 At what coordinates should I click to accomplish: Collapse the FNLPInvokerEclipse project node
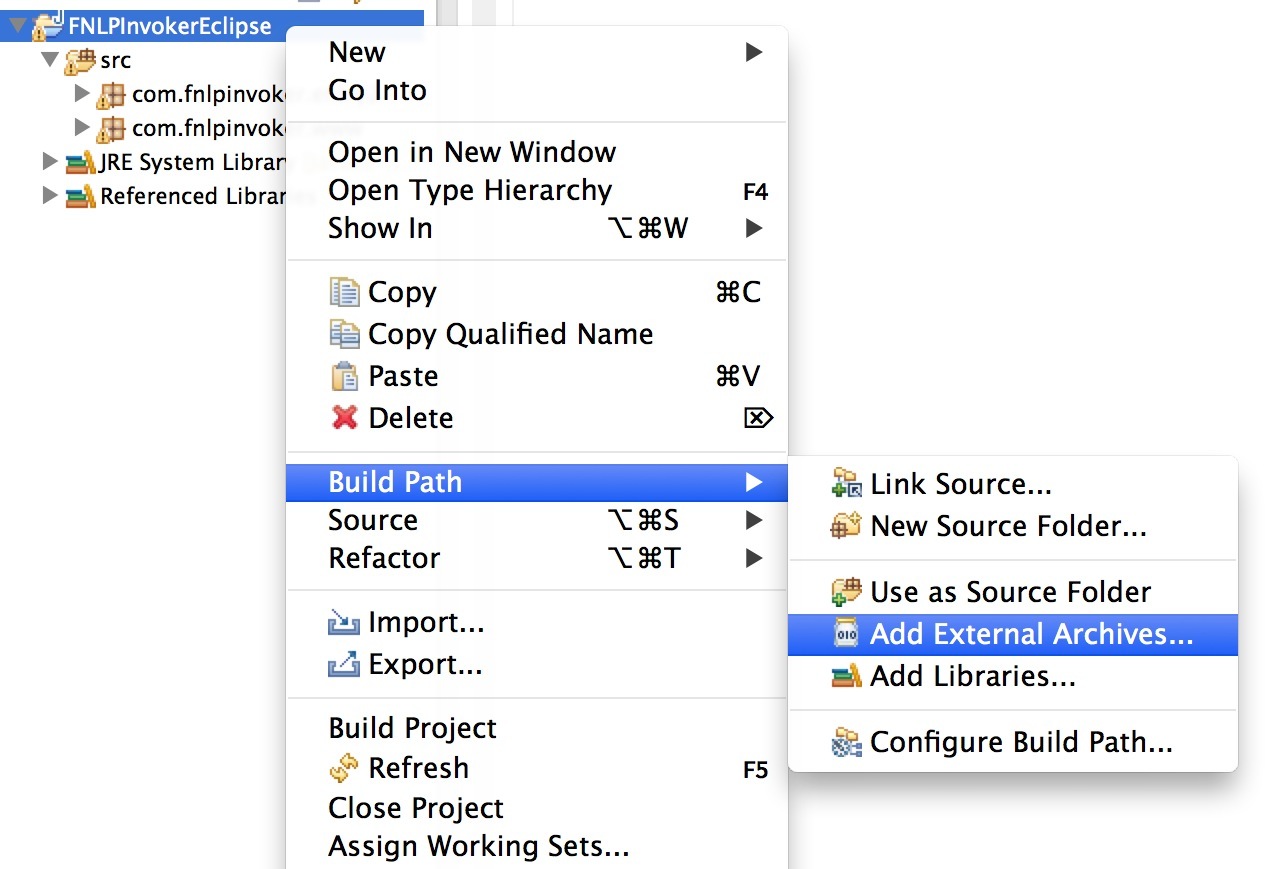point(17,24)
